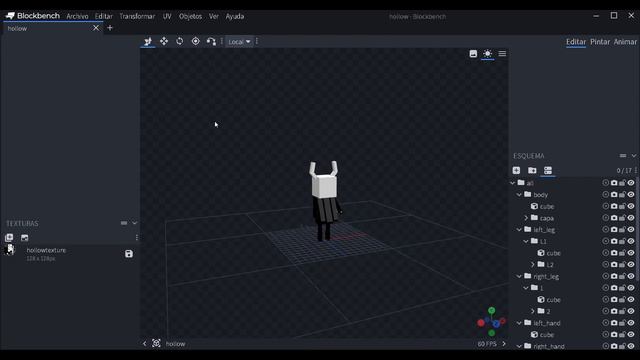Select the Vertex Snap tool

(211, 41)
